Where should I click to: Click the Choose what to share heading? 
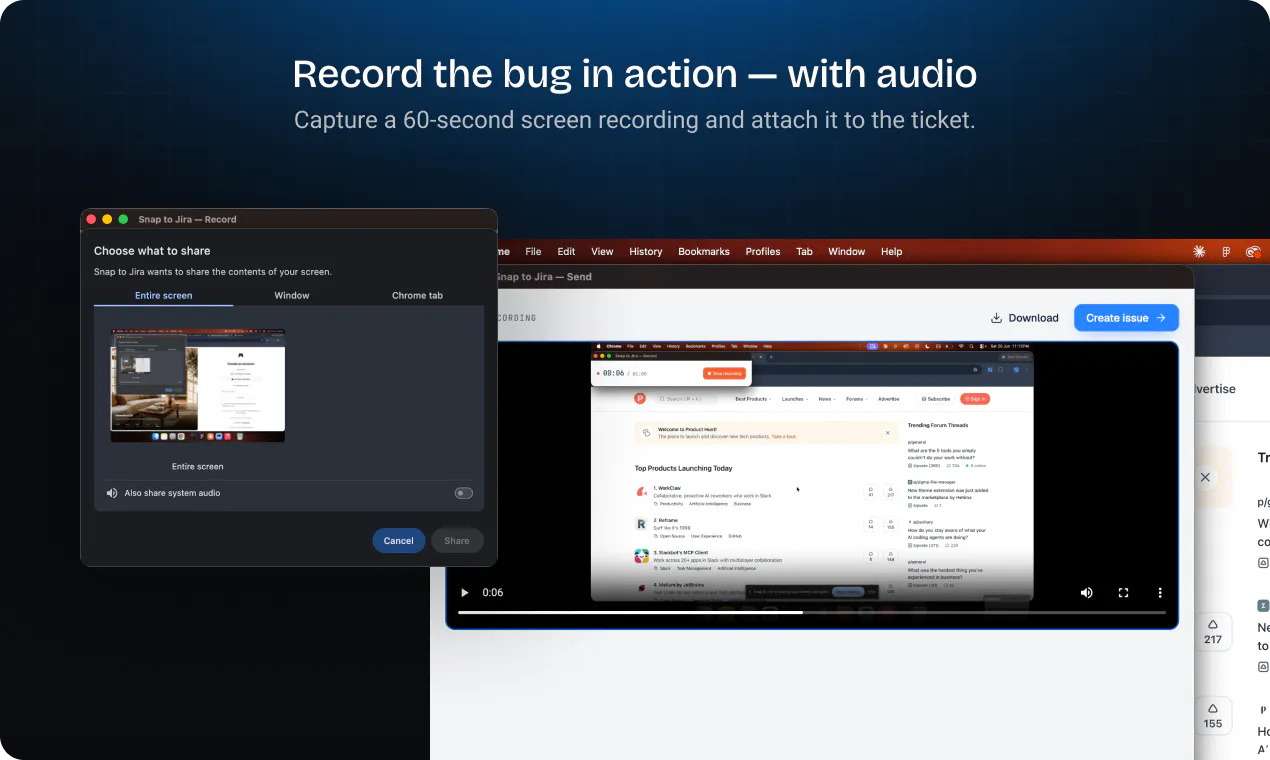click(152, 251)
